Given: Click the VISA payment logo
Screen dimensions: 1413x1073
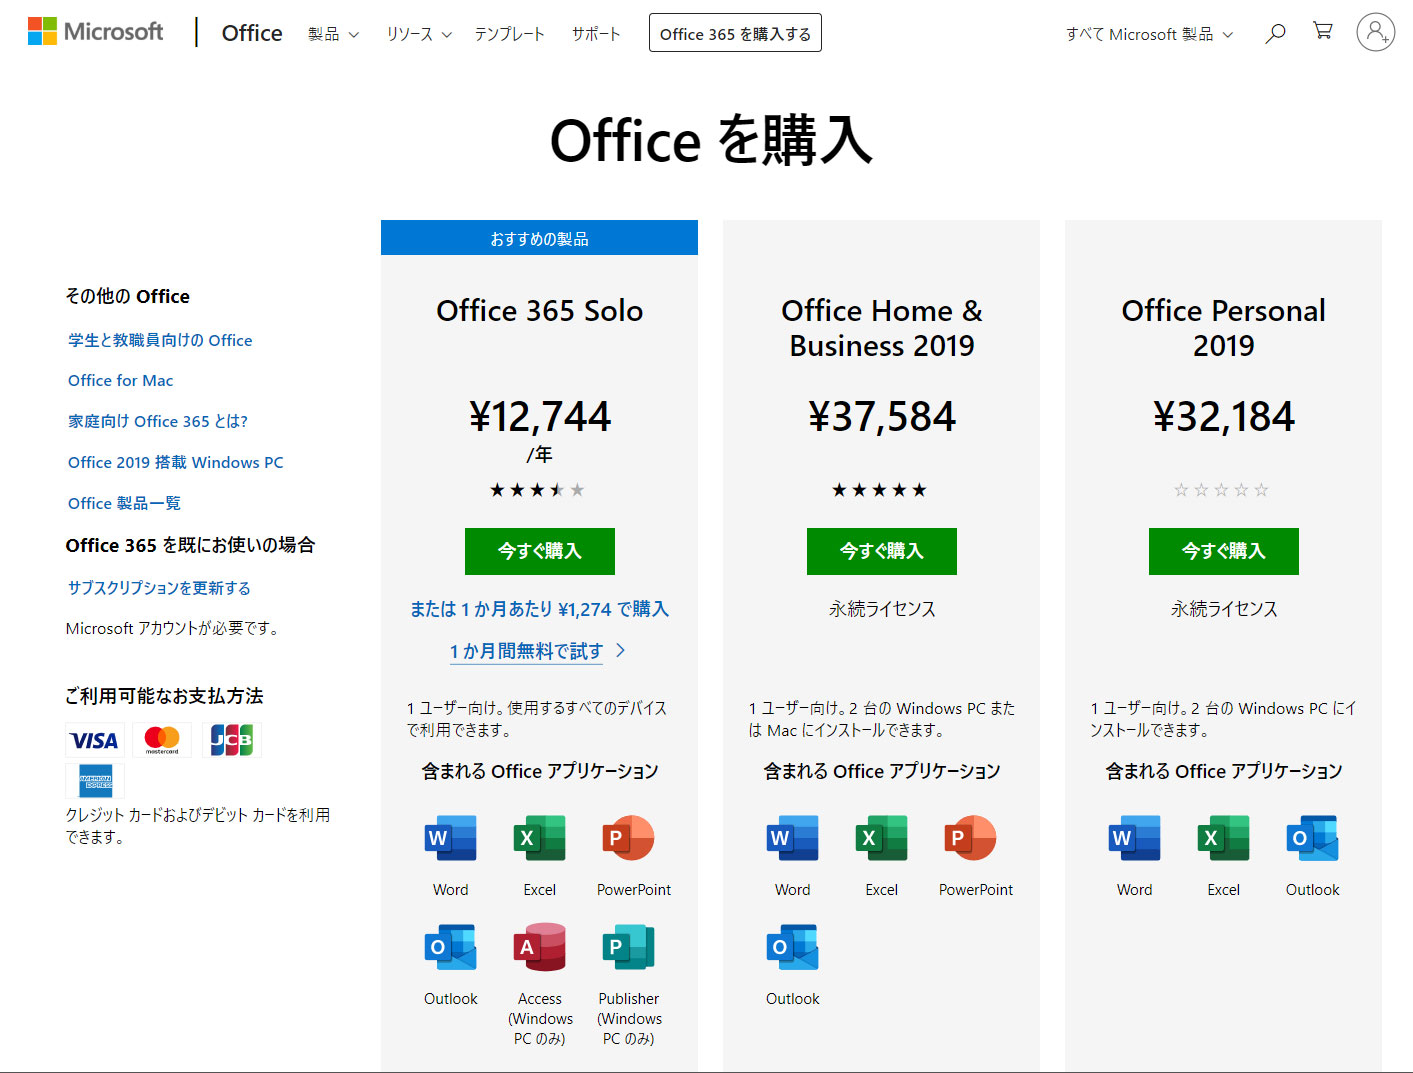Looking at the screenshot, I should point(95,740).
